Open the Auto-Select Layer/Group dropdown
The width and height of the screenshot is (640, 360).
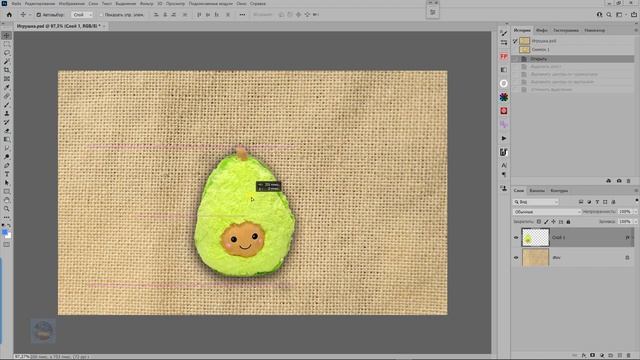(82, 15)
